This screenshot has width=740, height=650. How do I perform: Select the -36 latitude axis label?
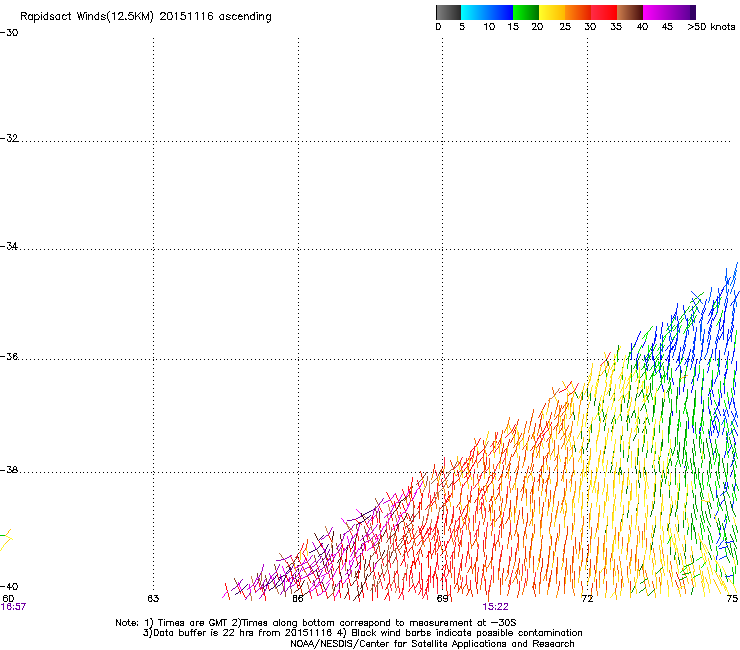coord(9,356)
